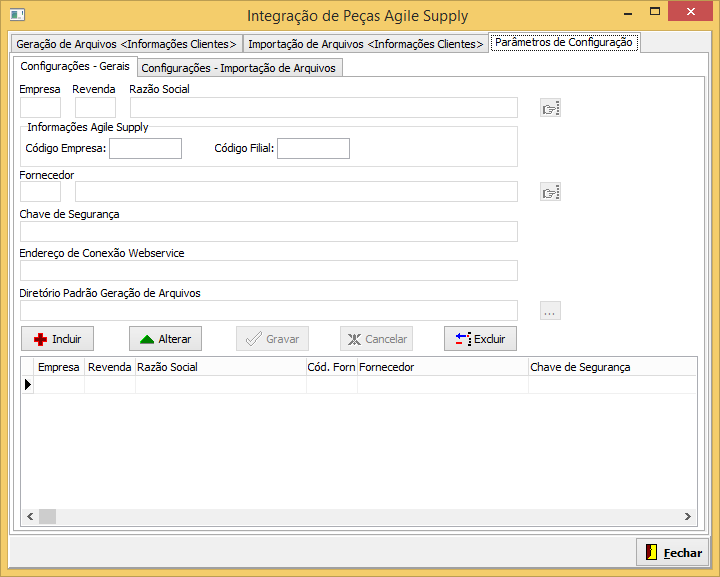Click the Empresa column header in grid
The image size is (720, 577).
click(59, 367)
